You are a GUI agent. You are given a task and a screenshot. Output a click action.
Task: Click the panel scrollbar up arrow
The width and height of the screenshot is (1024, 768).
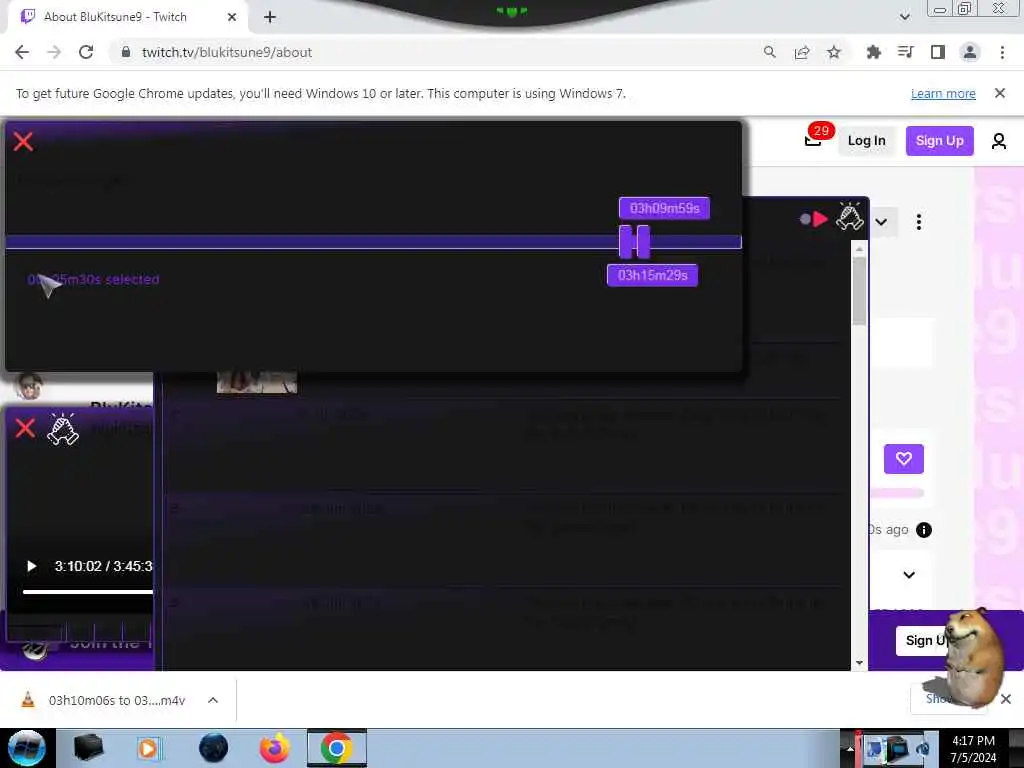(x=859, y=249)
